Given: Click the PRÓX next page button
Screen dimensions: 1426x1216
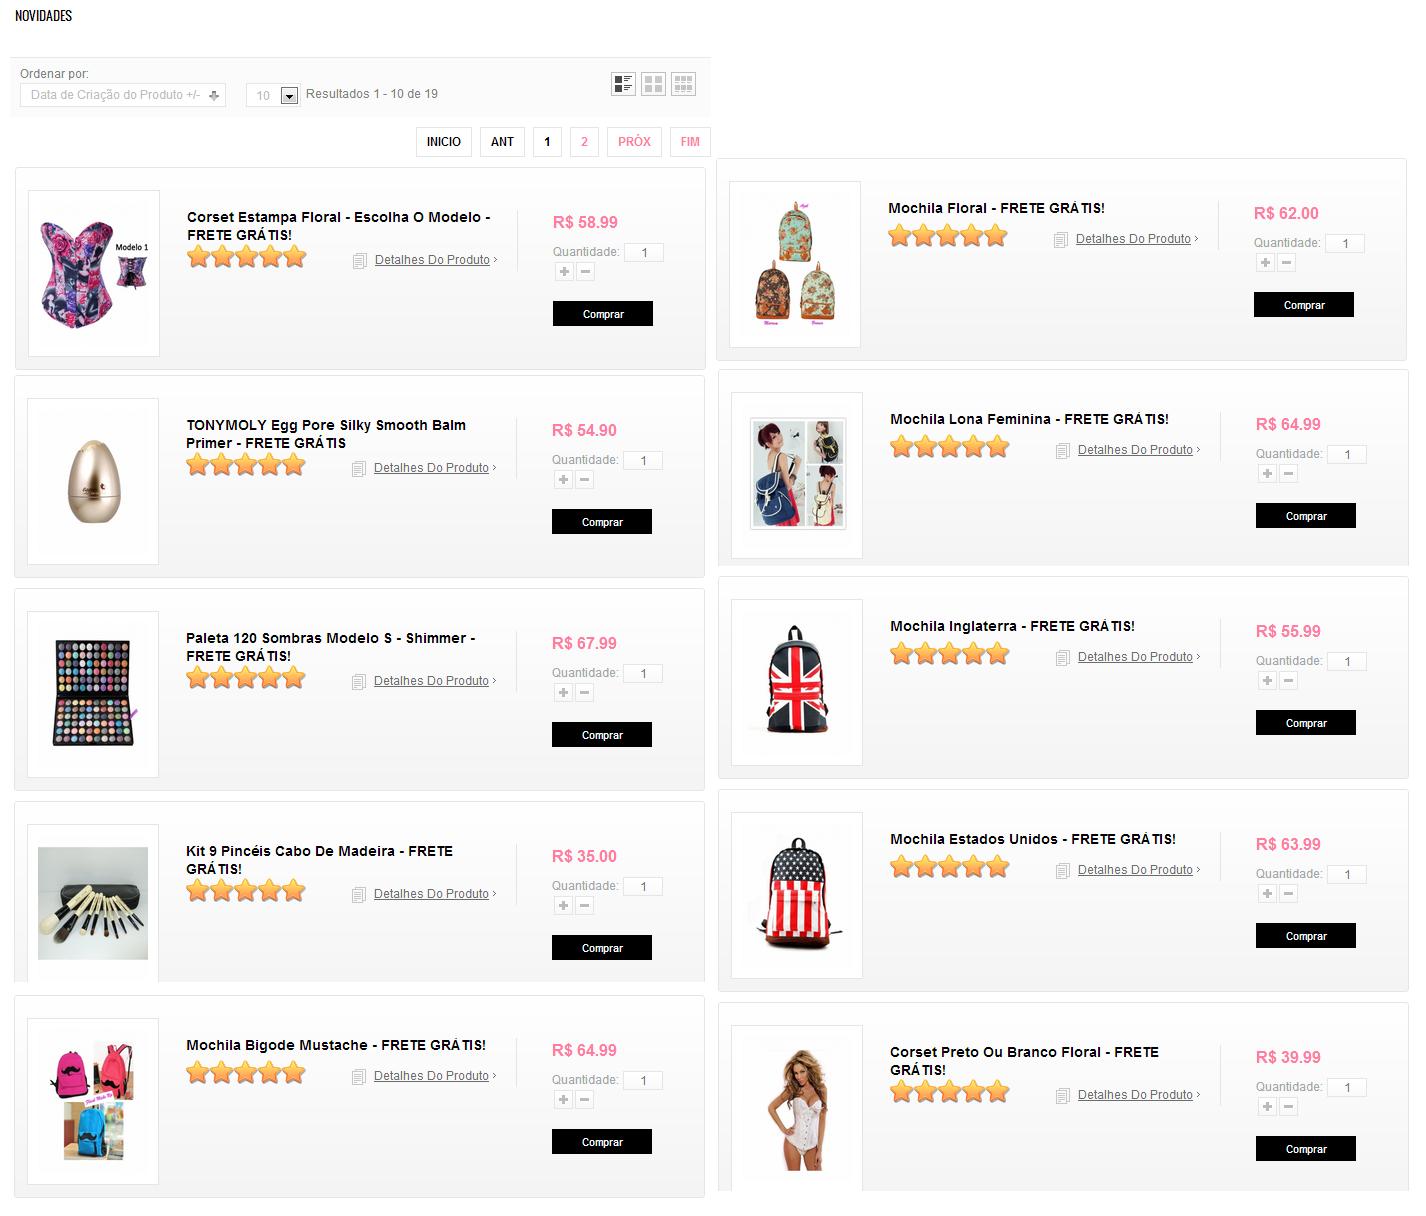Looking at the screenshot, I should click(x=634, y=142).
